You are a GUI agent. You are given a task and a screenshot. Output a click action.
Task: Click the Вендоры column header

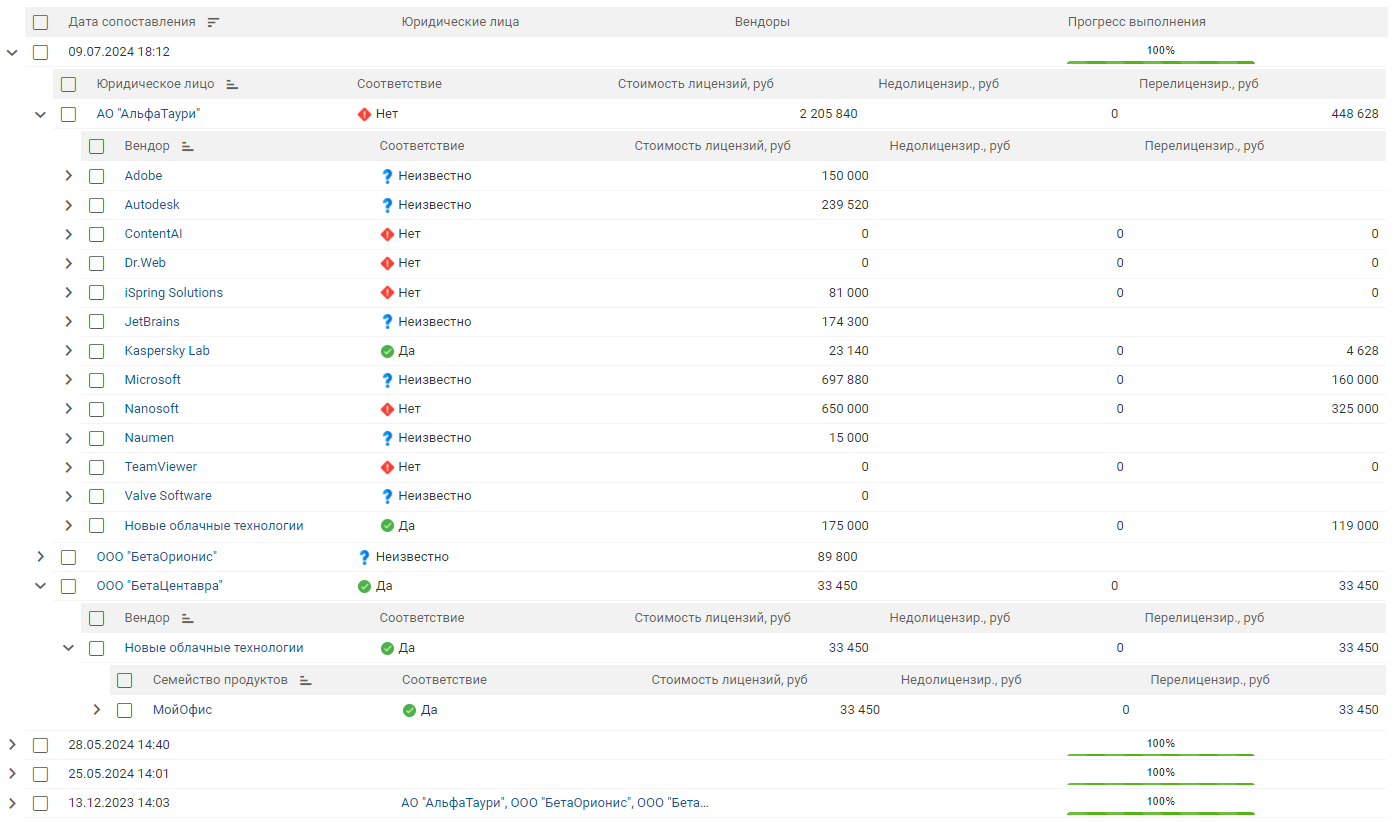tap(762, 21)
